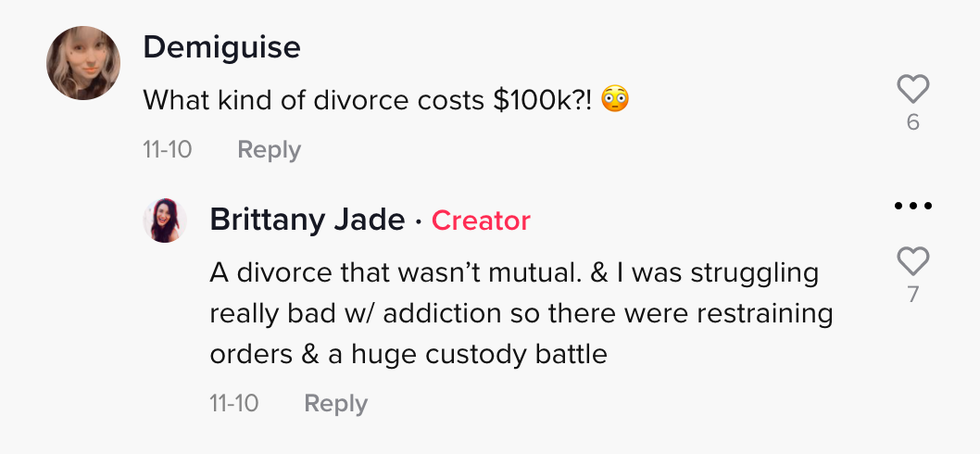Like Brittany Jade's reply with the heart
Image resolution: width=980 pixels, height=454 pixels.
[x=913, y=262]
